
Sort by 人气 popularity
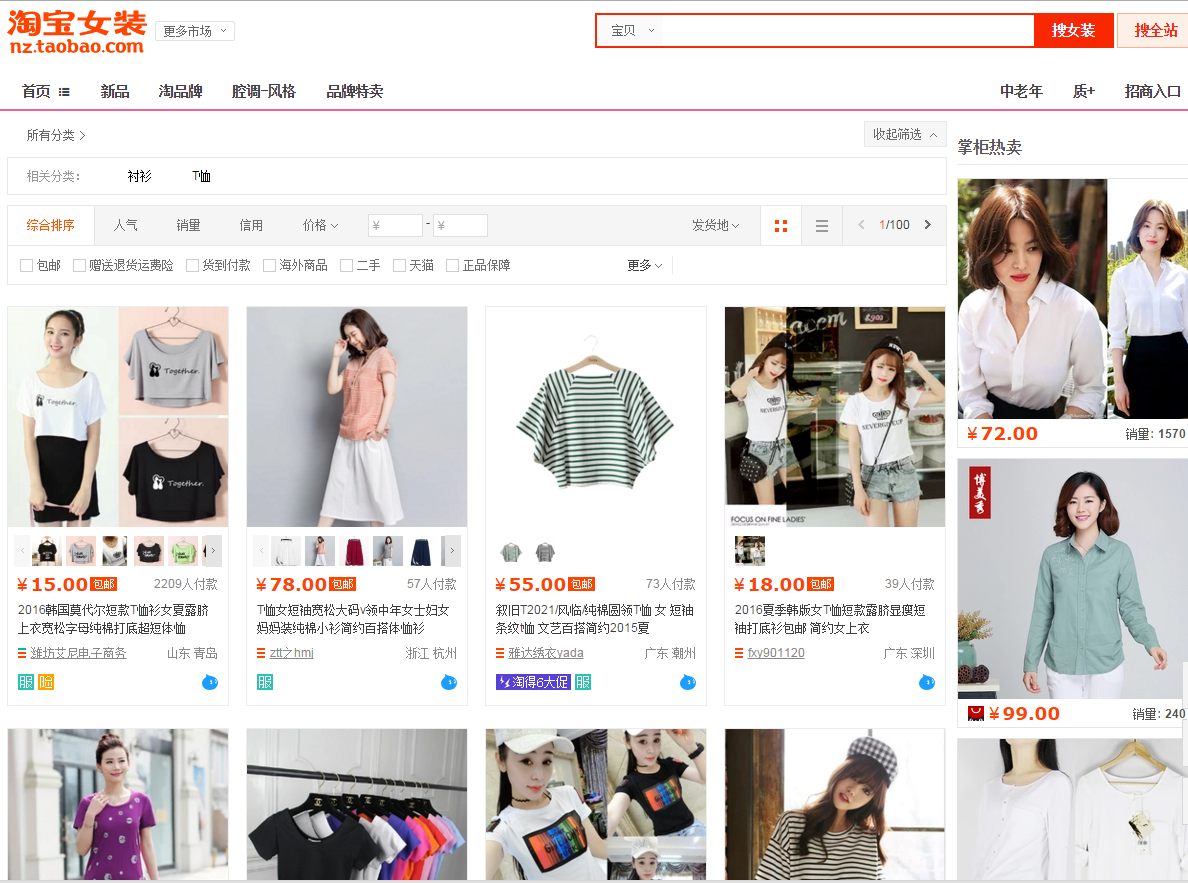(126, 225)
